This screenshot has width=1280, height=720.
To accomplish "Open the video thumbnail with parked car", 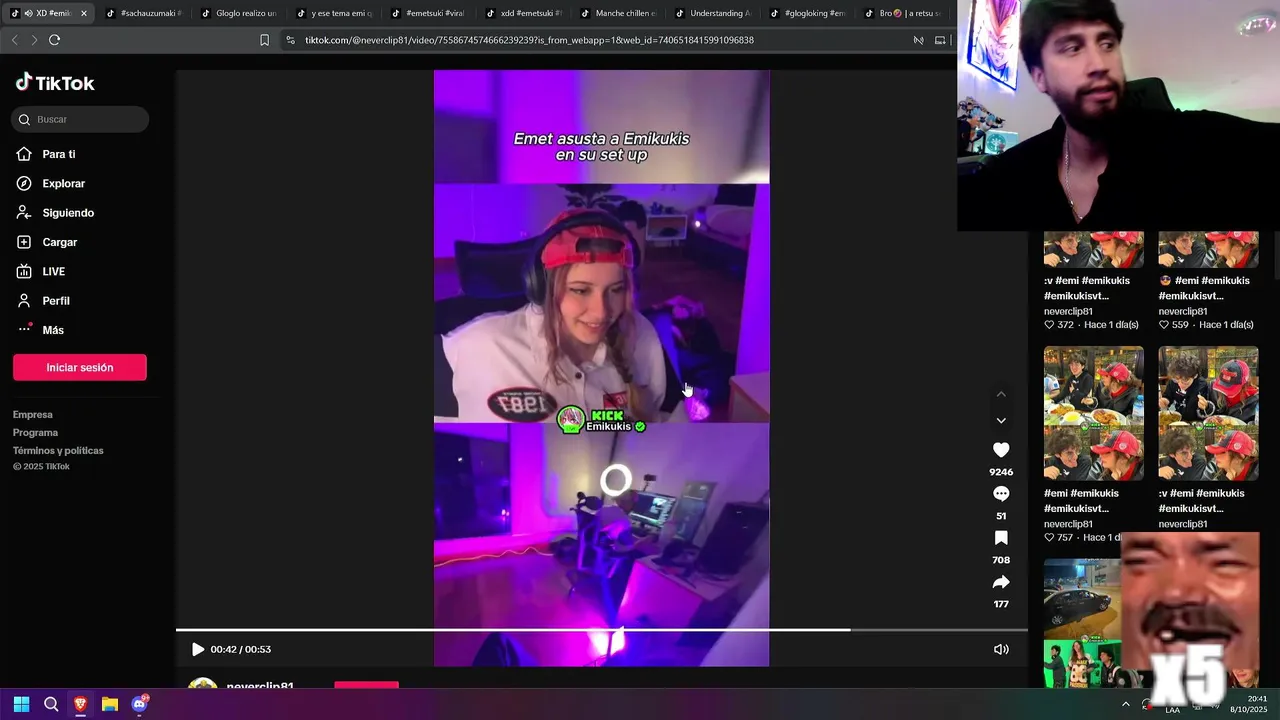I will 1082,623.
